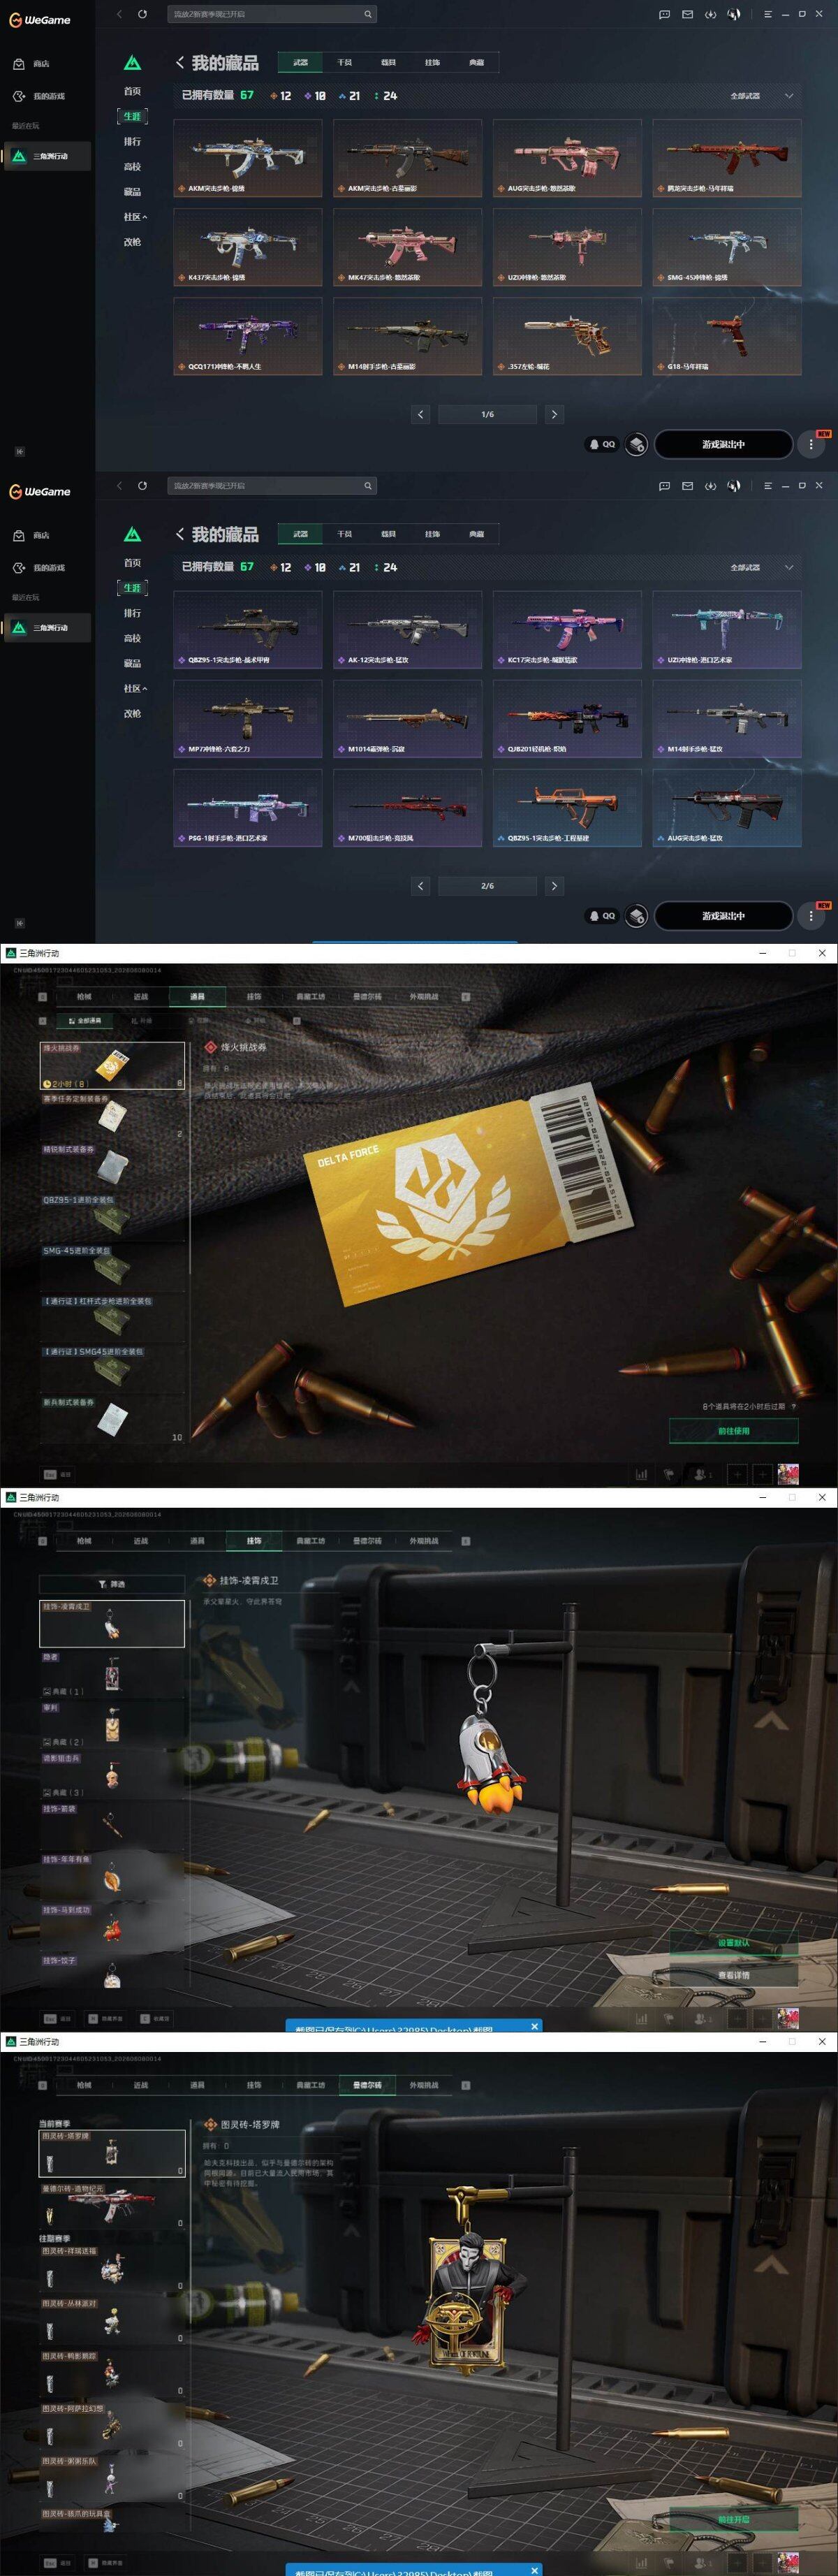The width and height of the screenshot is (838, 2576).
Task: Click 前往使用 button in 烽火挑战券 window
Action: point(733,1431)
